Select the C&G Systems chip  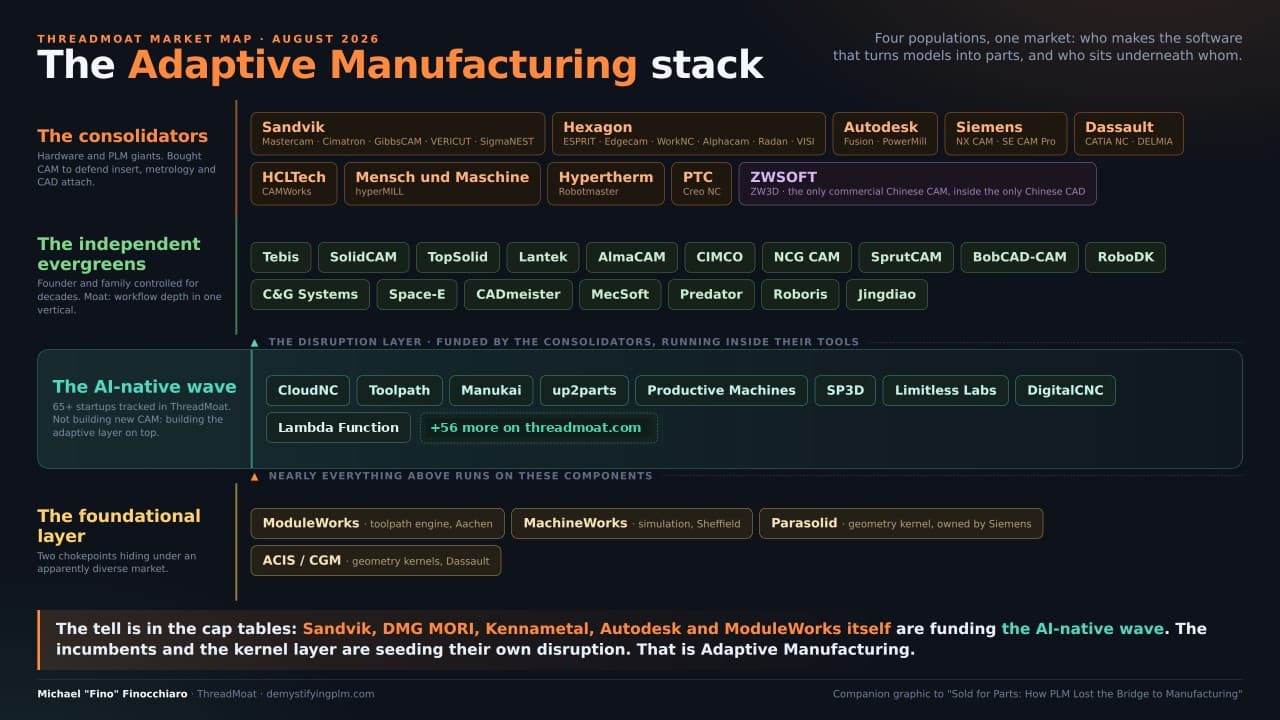[x=310, y=294]
